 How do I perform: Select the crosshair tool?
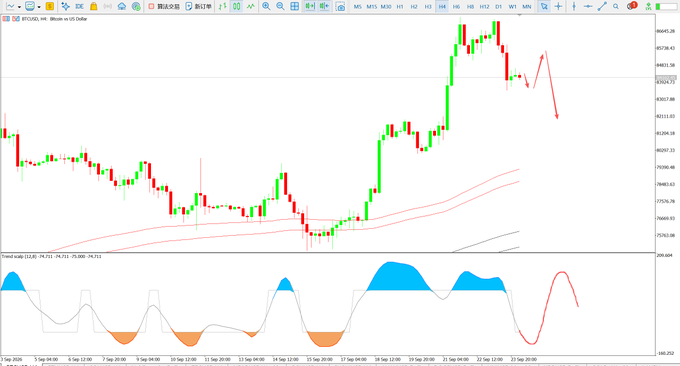558,7
